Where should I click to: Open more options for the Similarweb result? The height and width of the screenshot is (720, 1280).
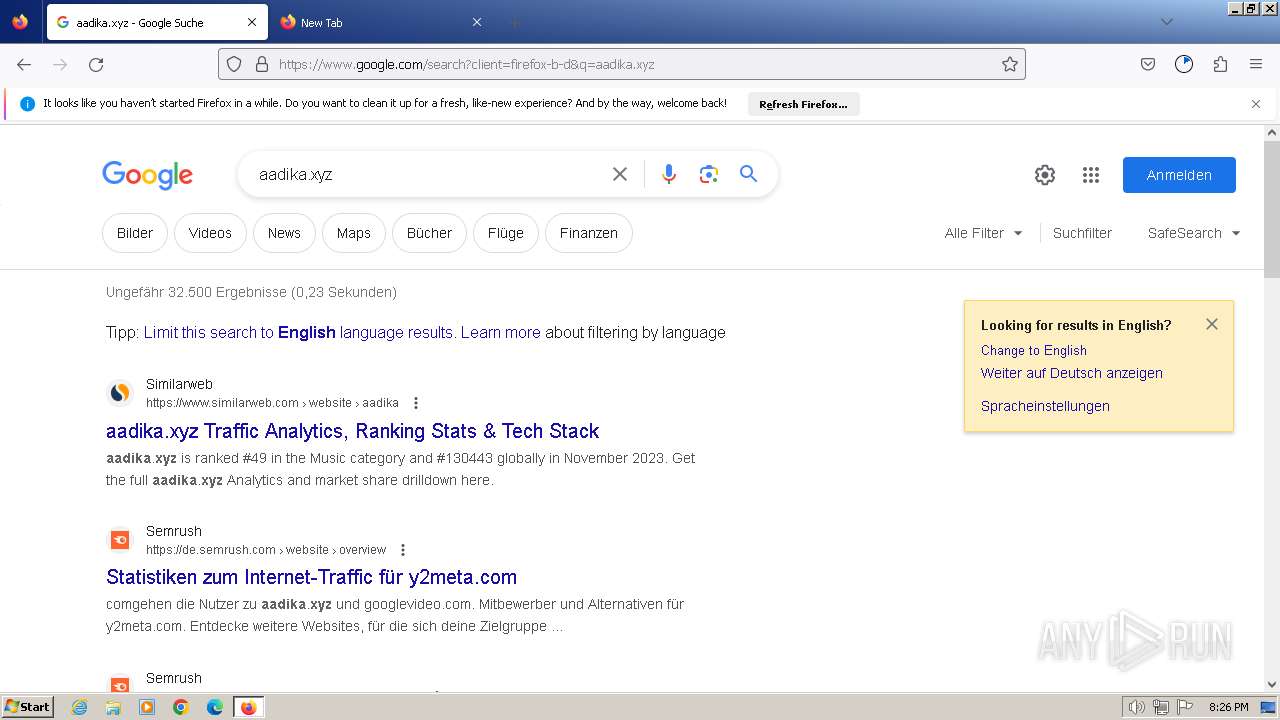tap(416, 403)
